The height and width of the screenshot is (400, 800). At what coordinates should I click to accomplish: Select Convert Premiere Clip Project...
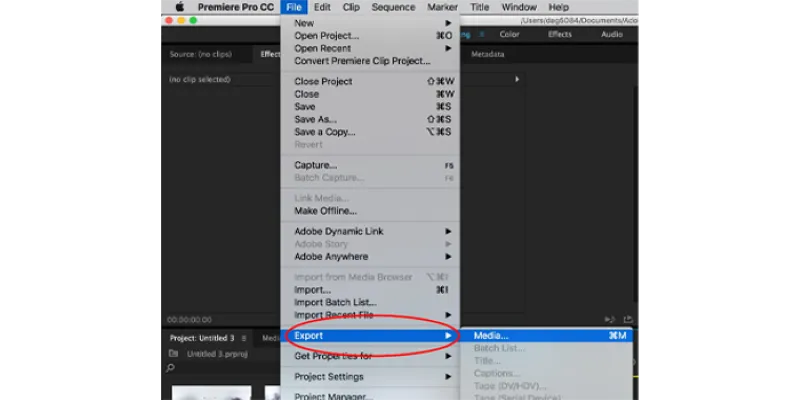370,61
